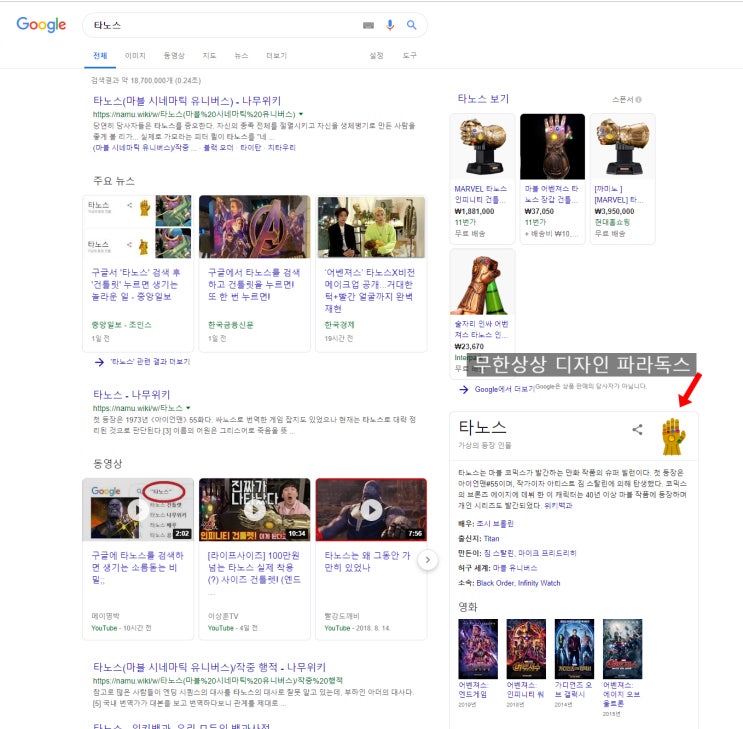
Task: Open the 작중 행적 - 나무위키 result
Action: pos(209,667)
